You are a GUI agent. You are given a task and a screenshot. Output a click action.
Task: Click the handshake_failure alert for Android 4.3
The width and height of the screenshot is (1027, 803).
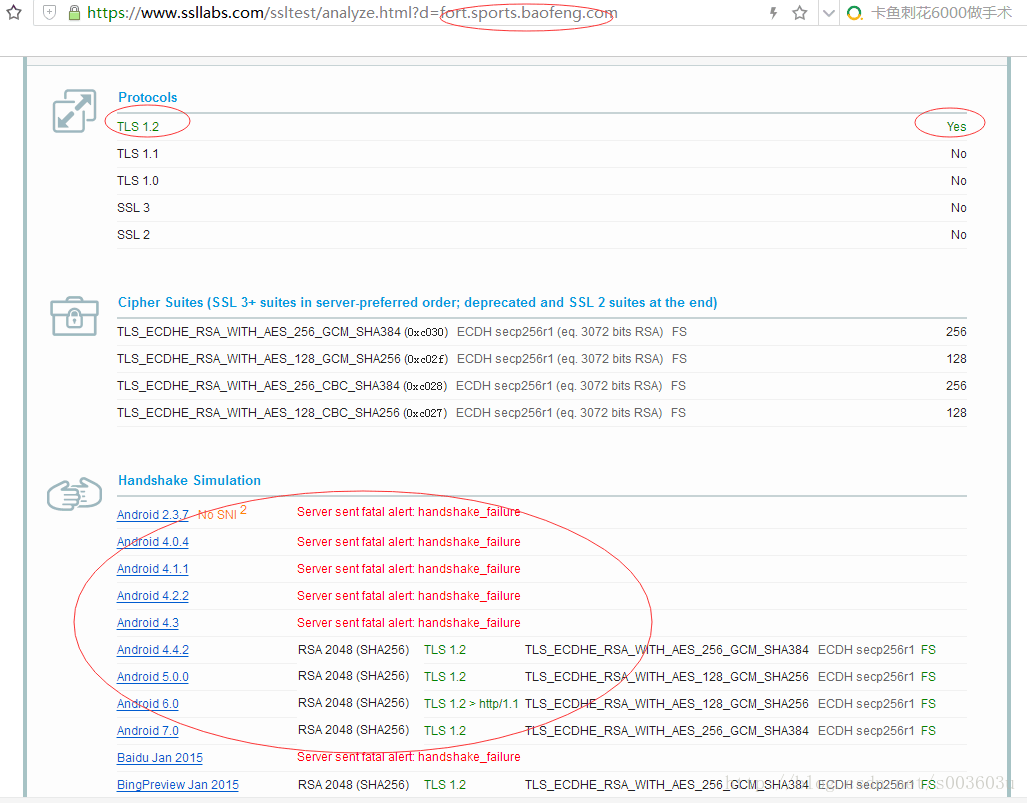409,622
